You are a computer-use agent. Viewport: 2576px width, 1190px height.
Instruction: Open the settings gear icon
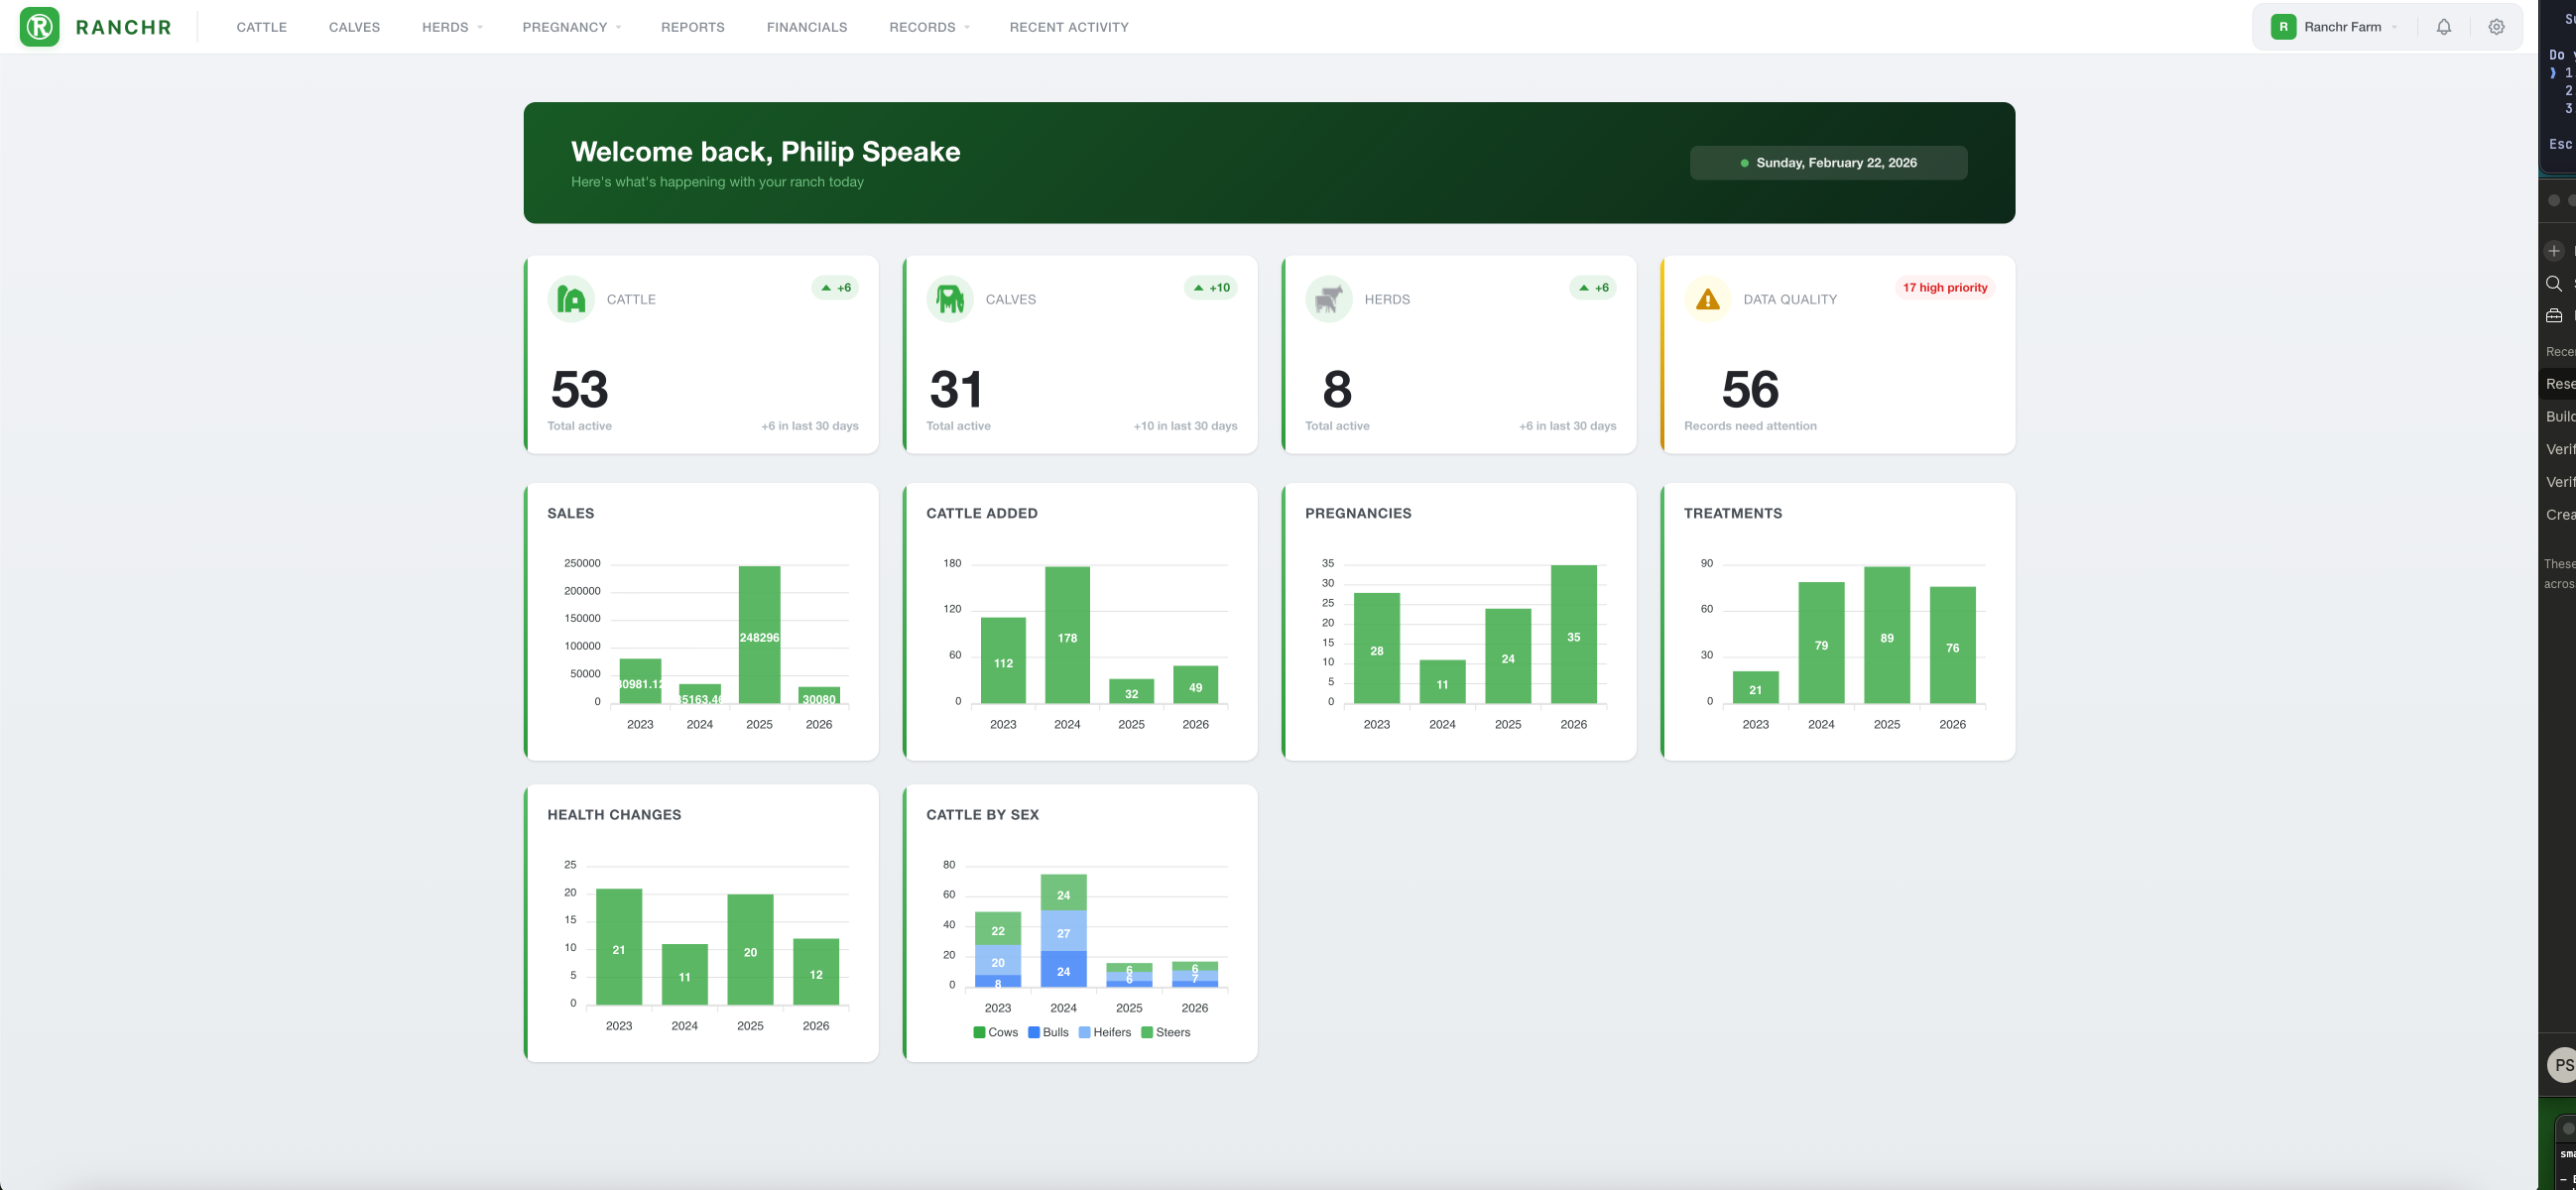point(2496,27)
